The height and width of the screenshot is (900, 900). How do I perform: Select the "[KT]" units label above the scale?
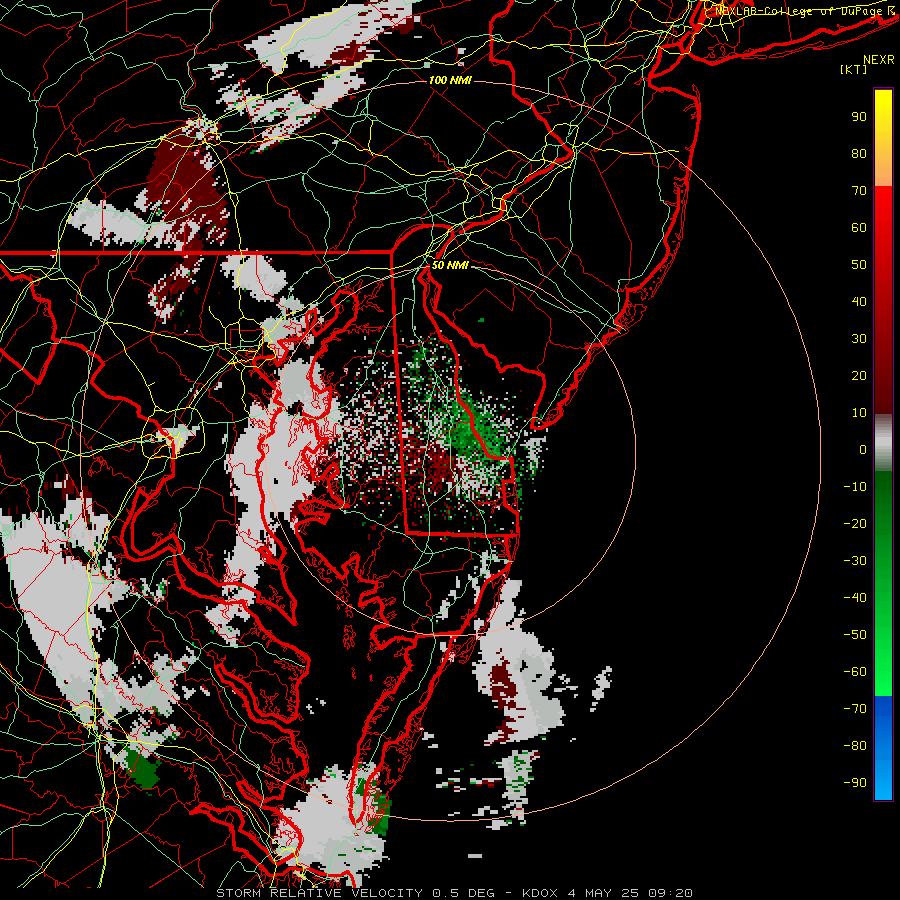coord(854,69)
